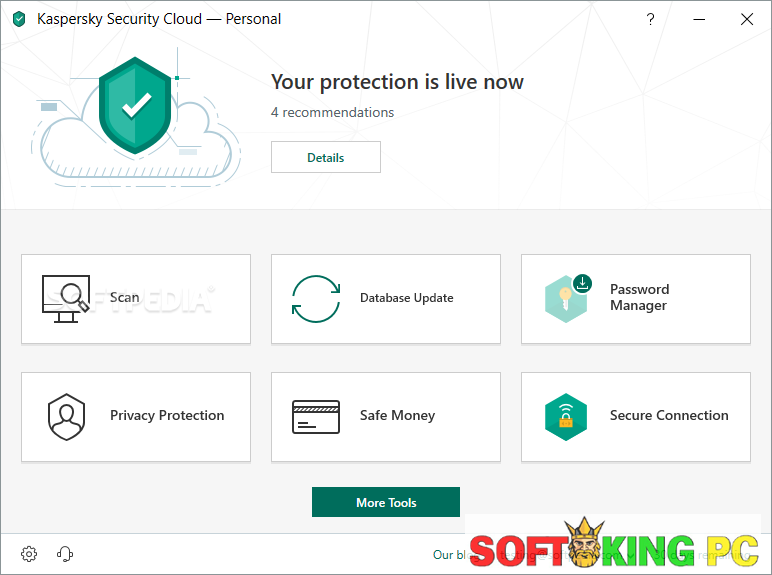Click the Database Update arrows icon
This screenshot has width=772, height=575.
[316, 298]
